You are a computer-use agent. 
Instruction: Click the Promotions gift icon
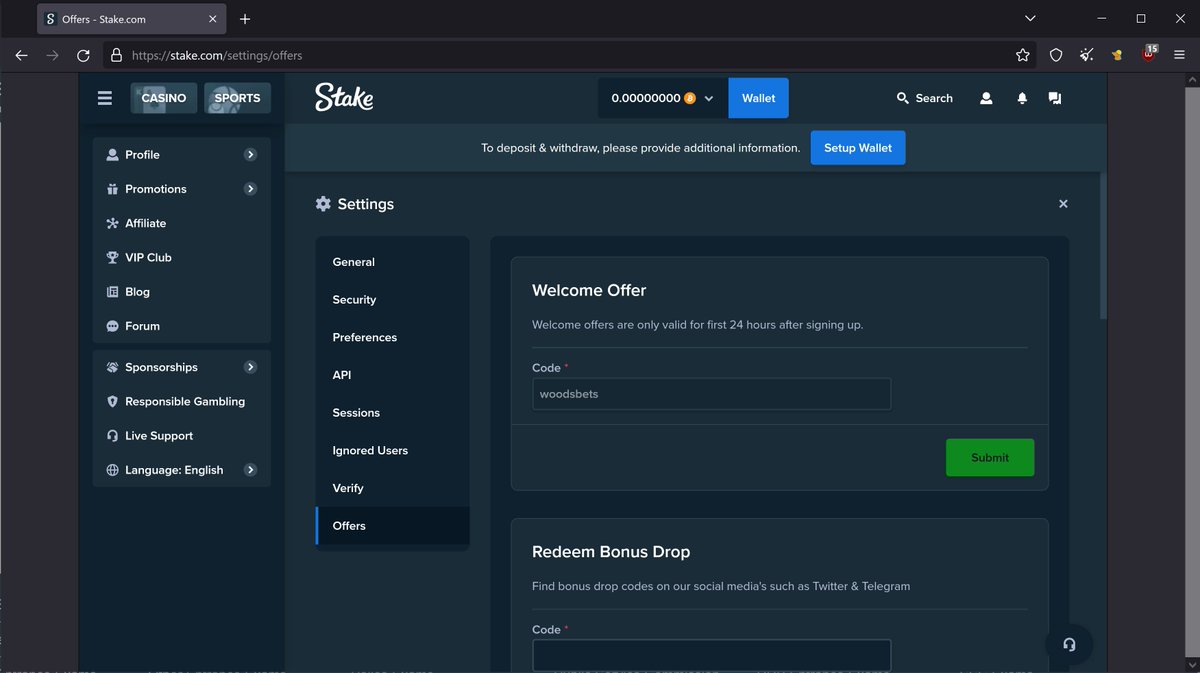(x=112, y=189)
